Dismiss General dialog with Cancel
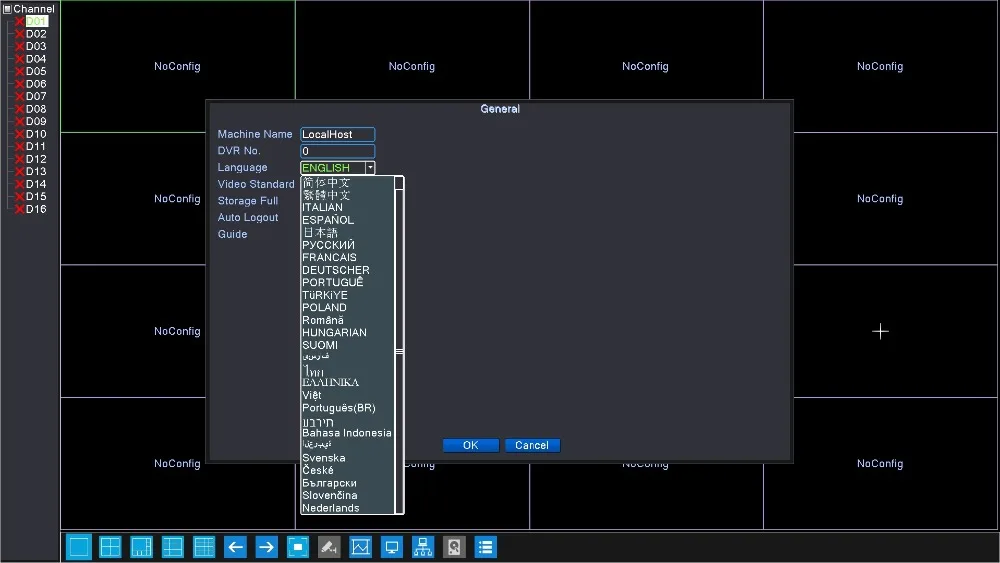1000x563 pixels. click(x=532, y=446)
